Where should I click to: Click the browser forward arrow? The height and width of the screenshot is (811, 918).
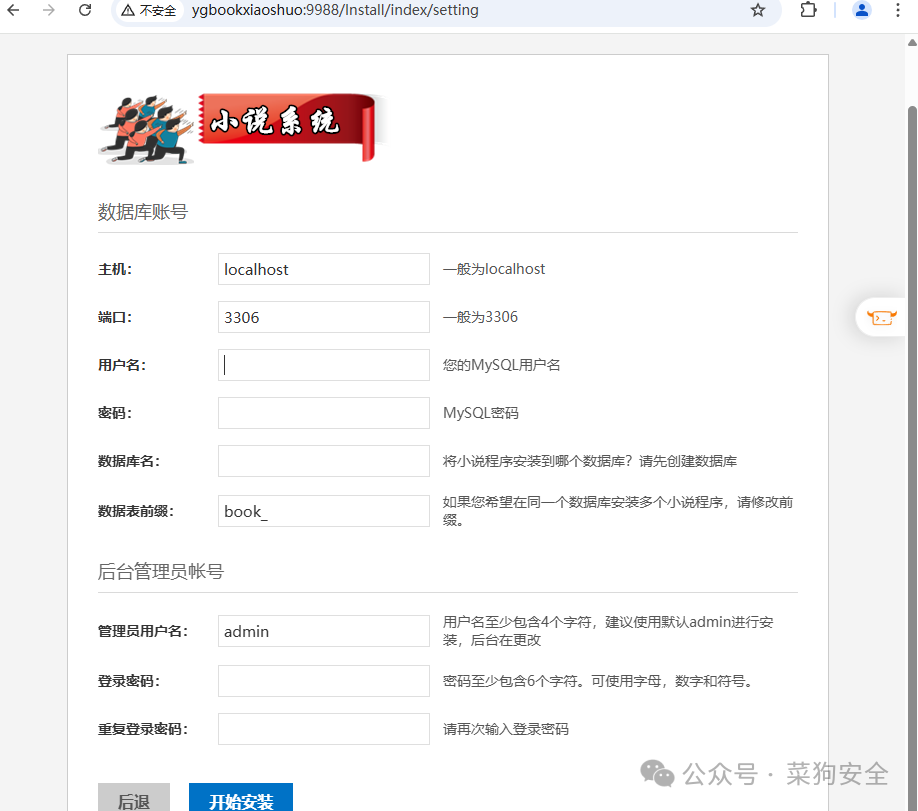click(x=49, y=10)
